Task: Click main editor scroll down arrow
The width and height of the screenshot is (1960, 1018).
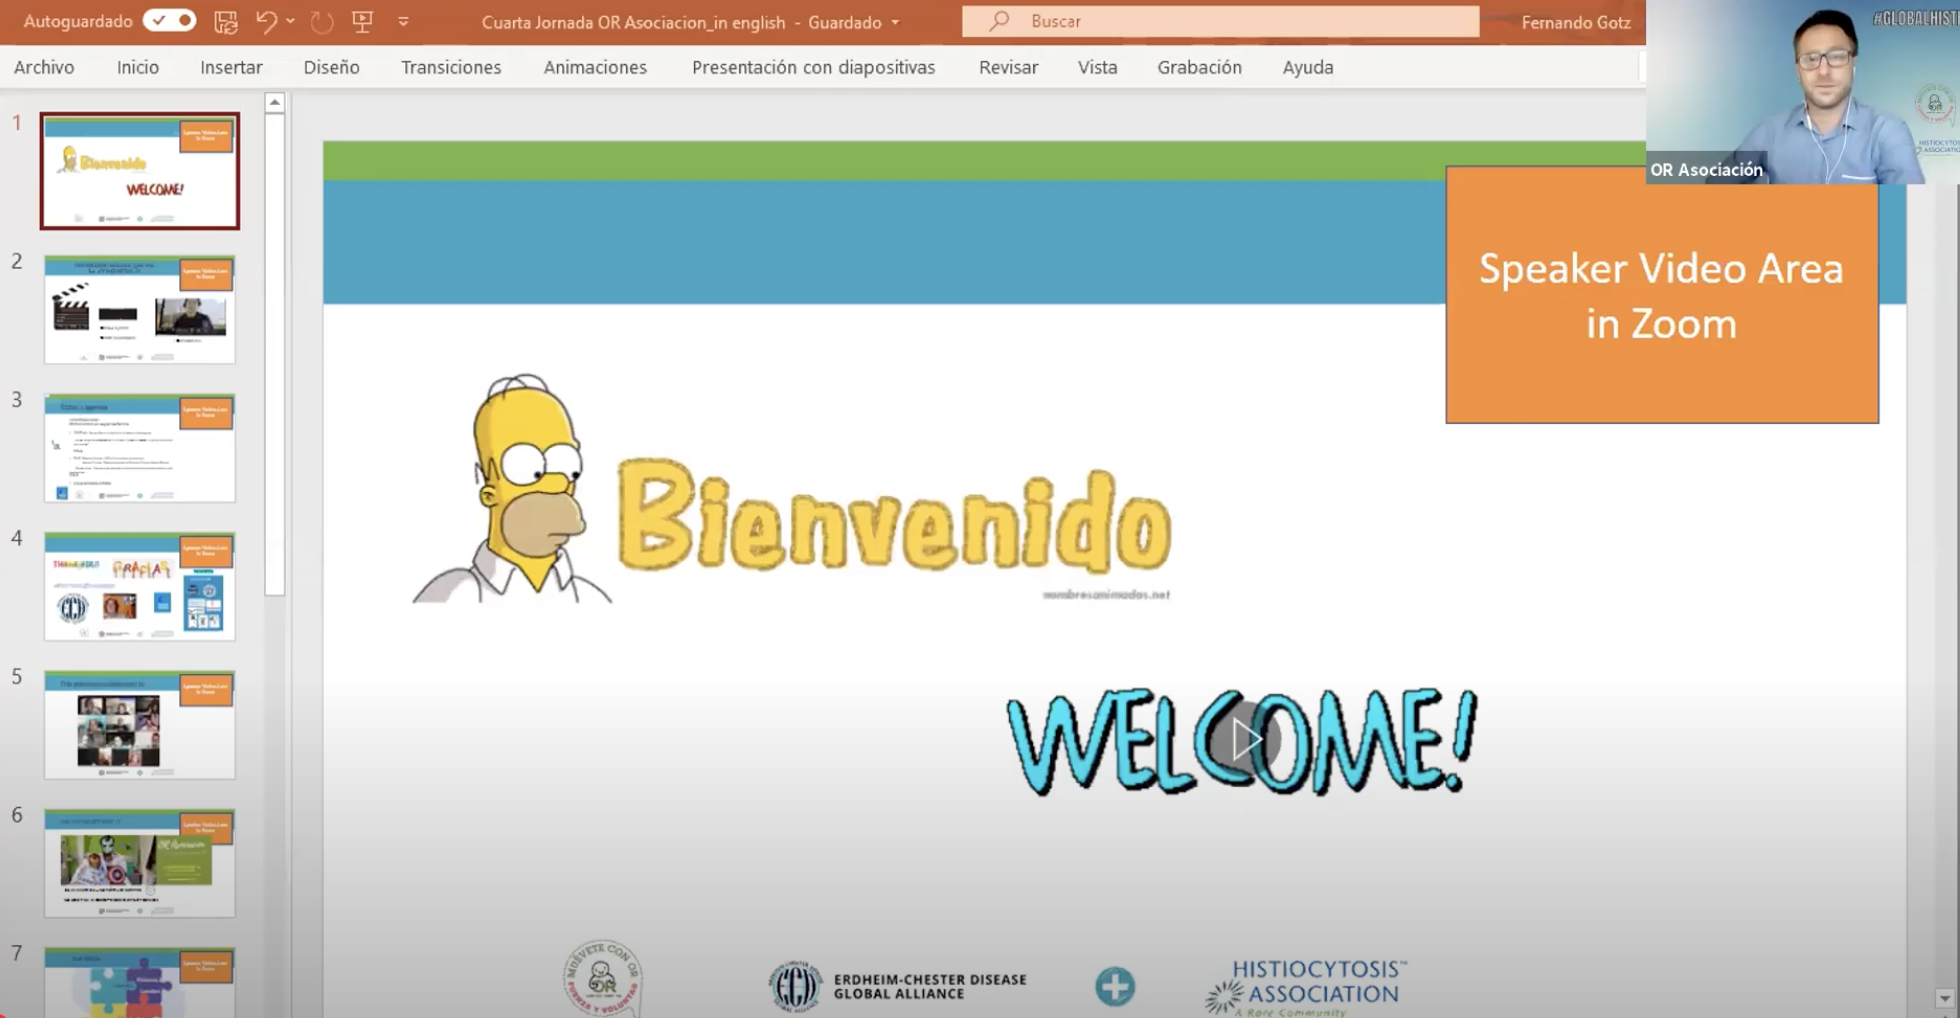Action: point(1944,998)
